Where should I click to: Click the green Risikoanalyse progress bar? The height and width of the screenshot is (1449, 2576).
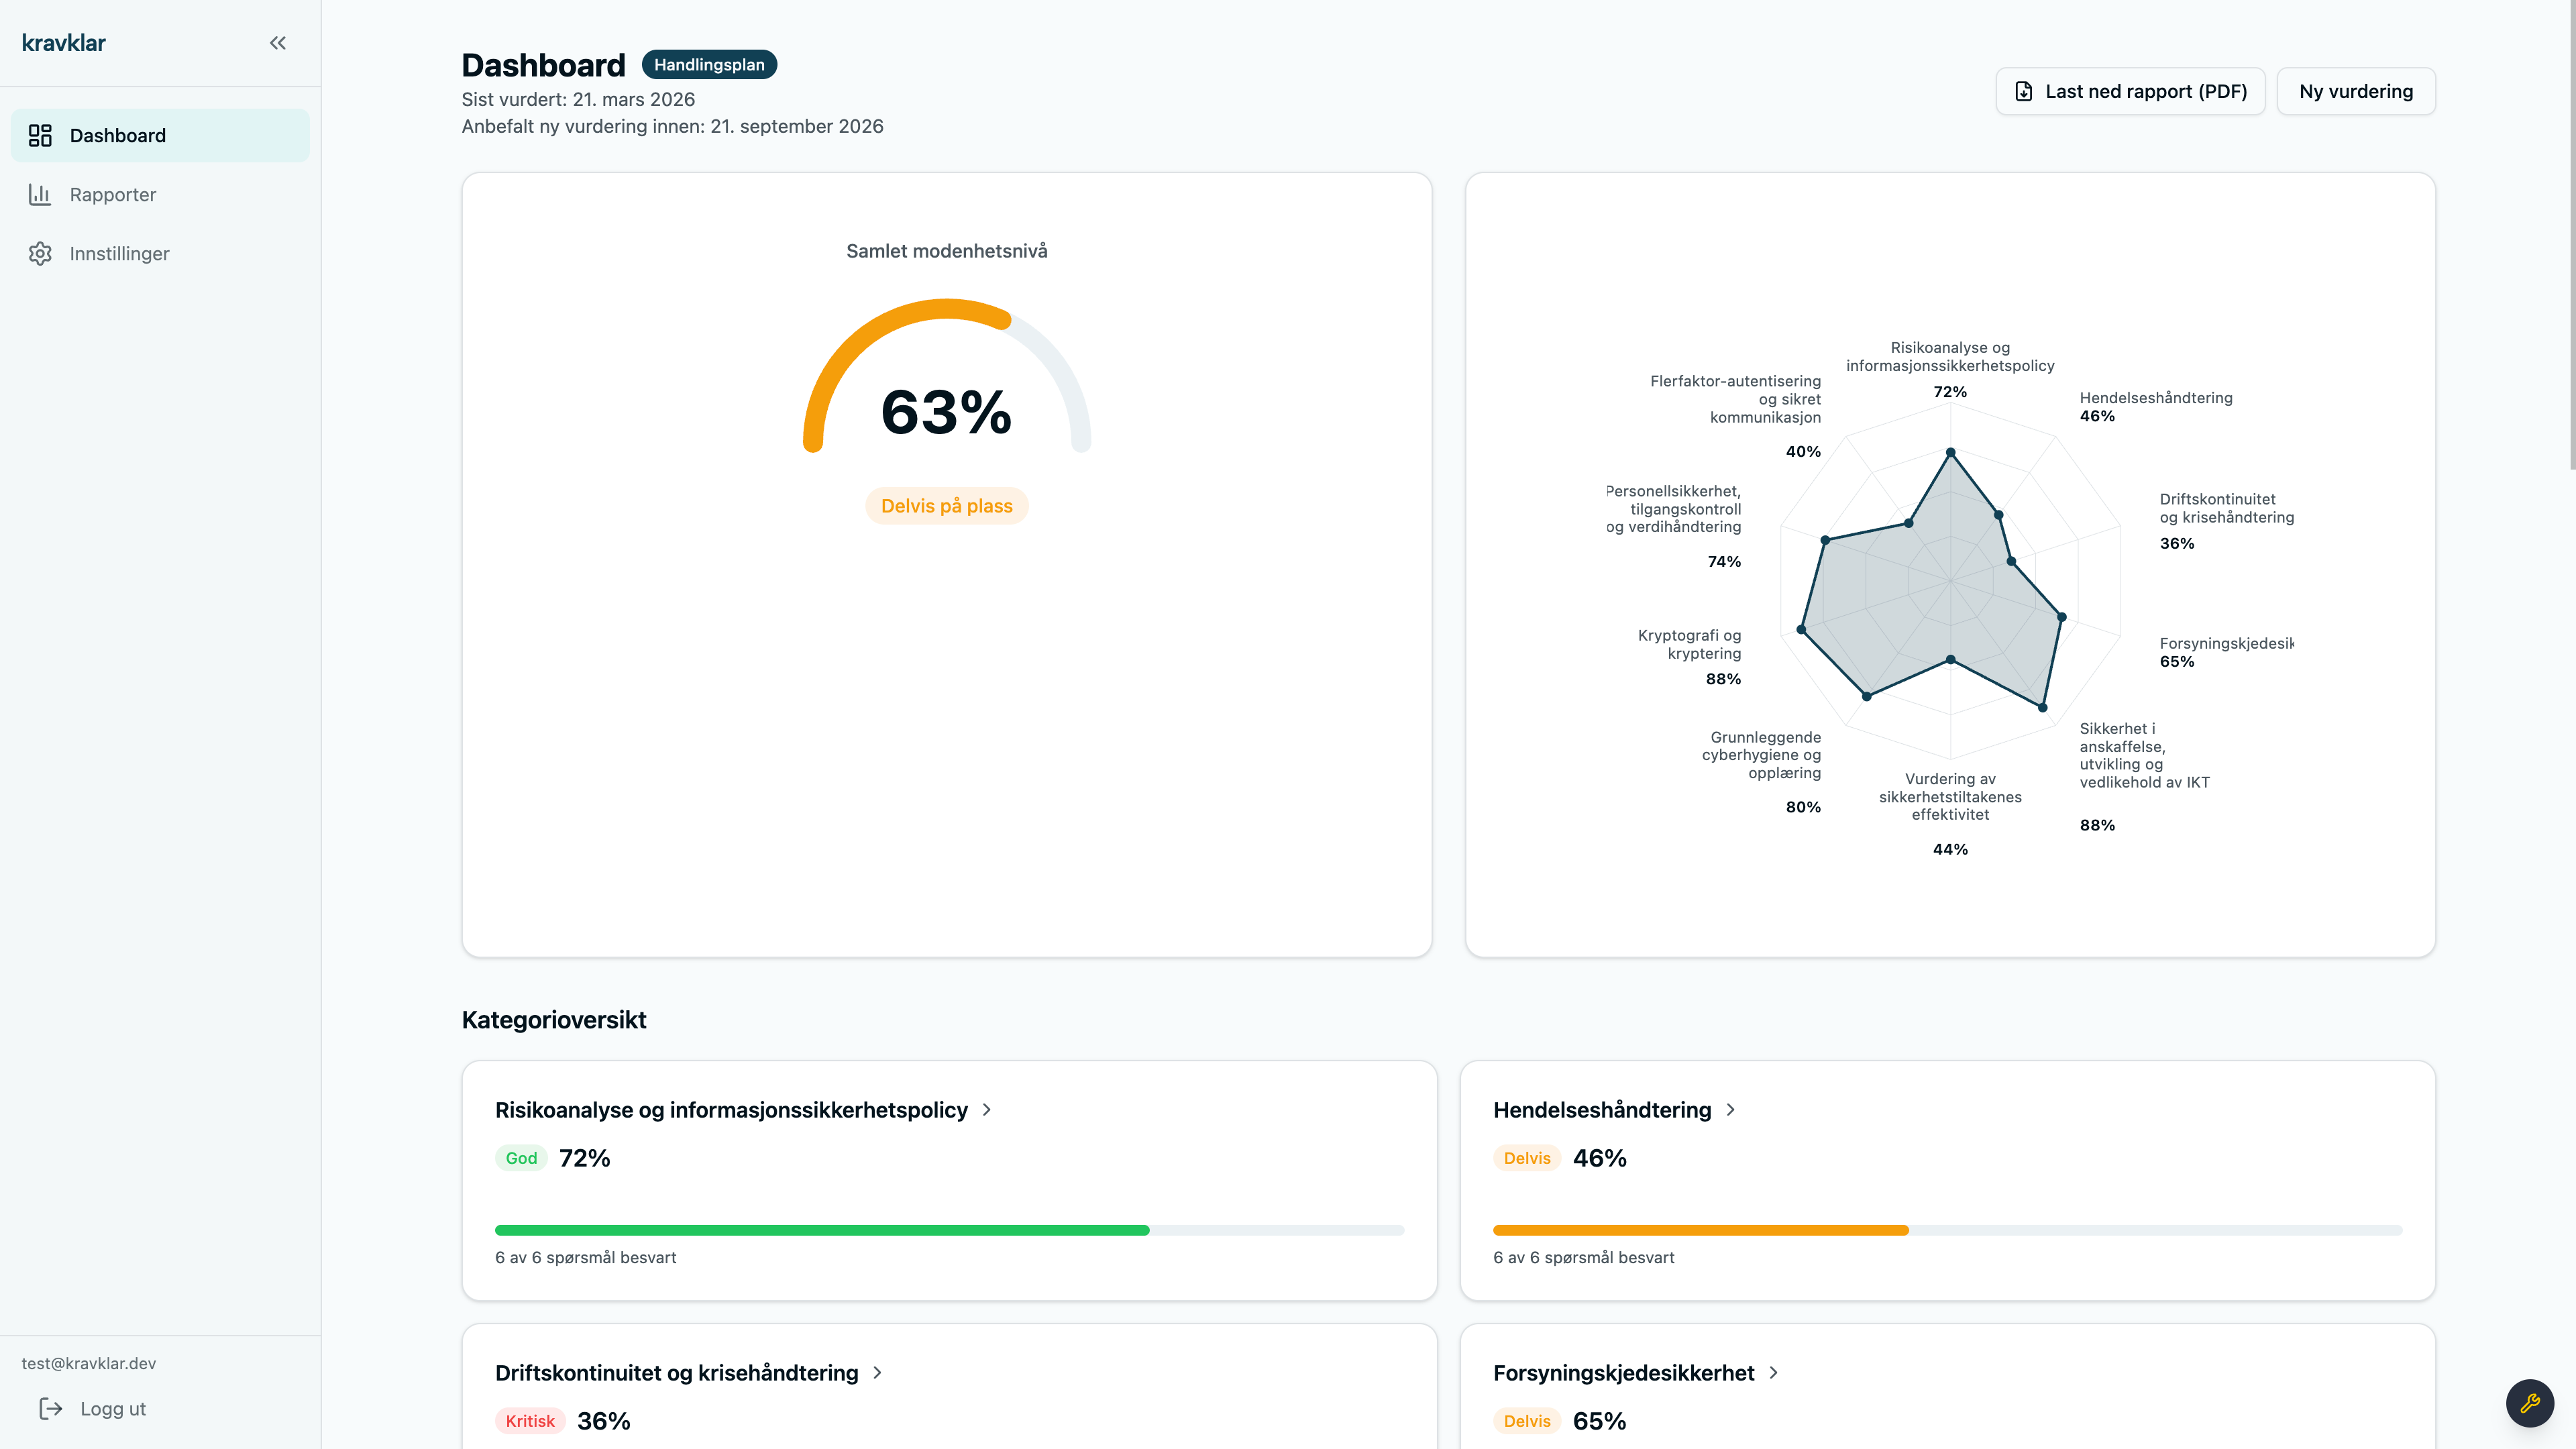(821, 1230)
